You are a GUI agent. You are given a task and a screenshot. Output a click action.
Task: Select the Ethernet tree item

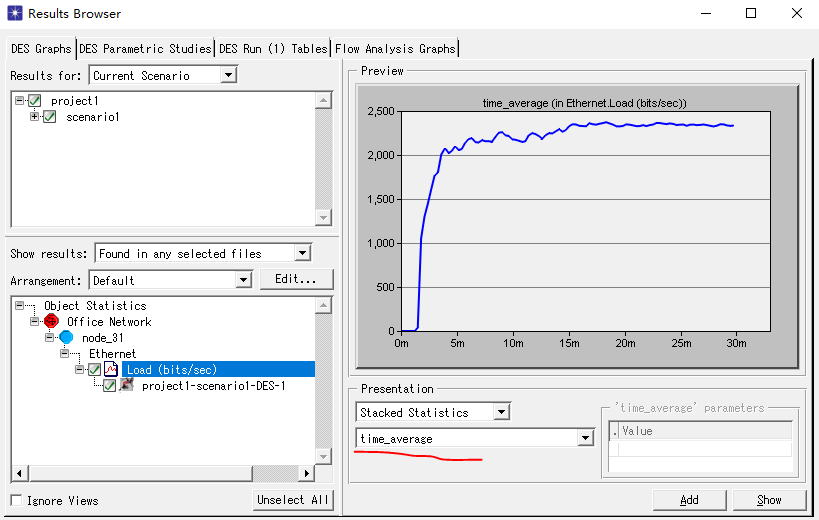pos(112,353)
